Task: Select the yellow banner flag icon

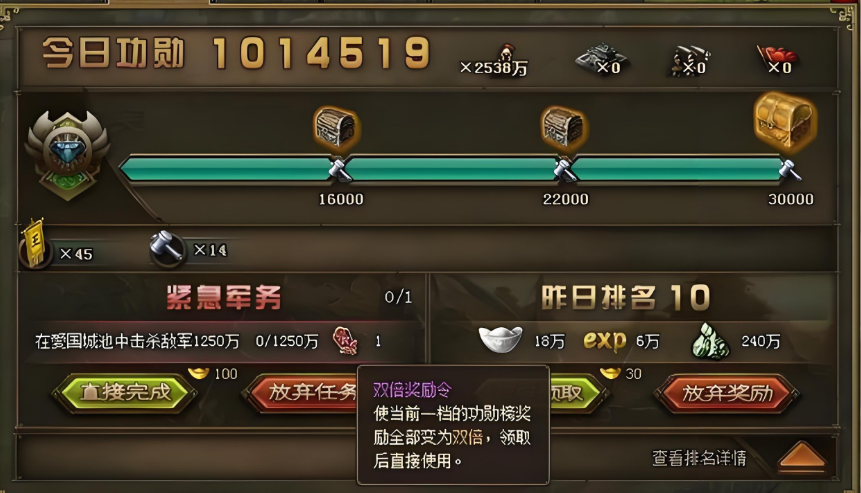Action: [x=34, y=245]
